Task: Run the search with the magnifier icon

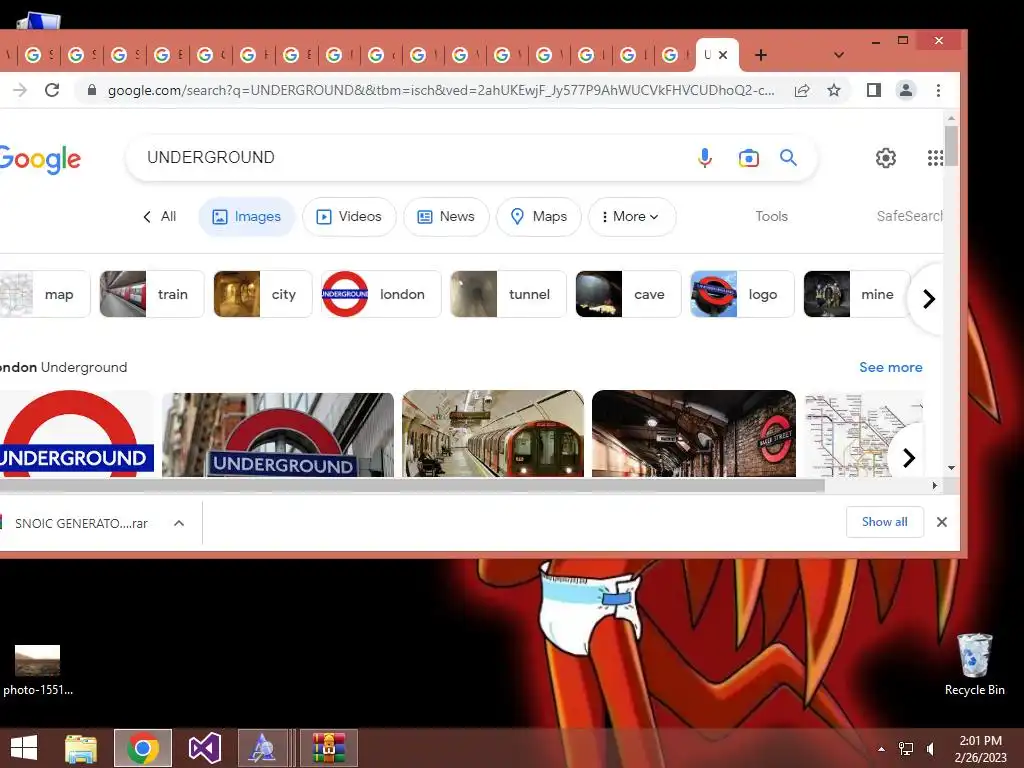Action: pyautogui.click(x=788, y=157)
